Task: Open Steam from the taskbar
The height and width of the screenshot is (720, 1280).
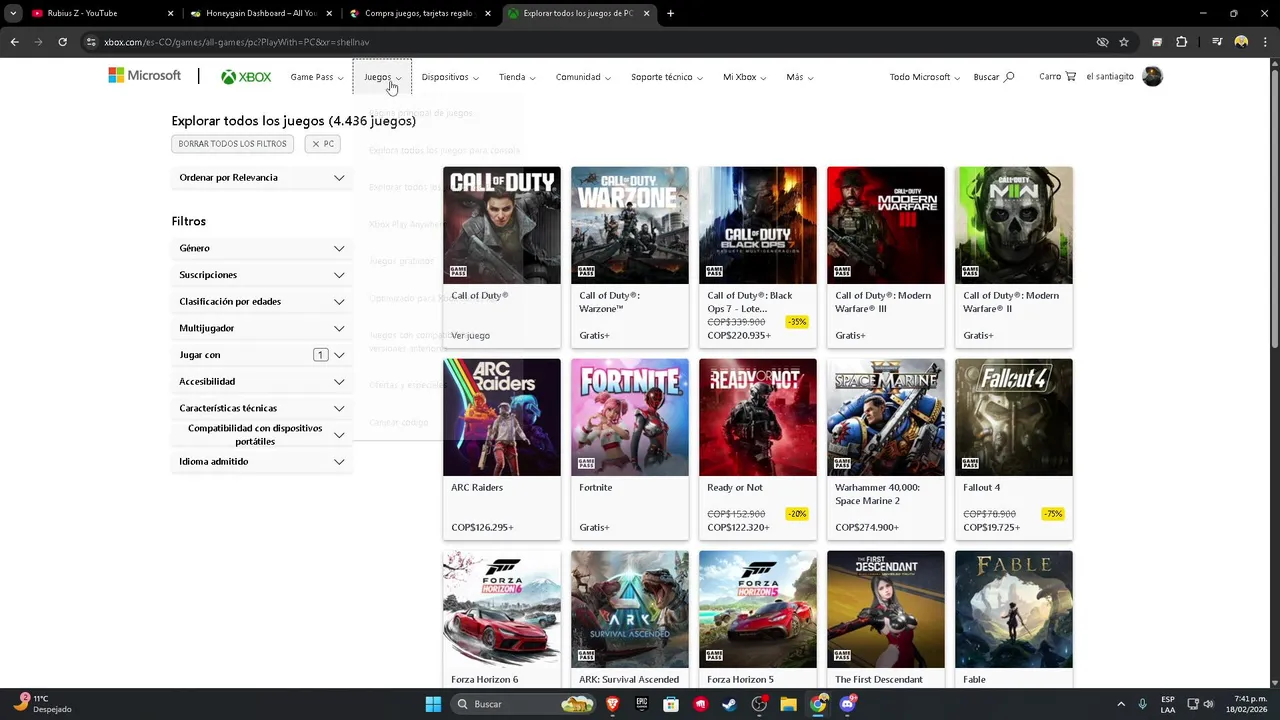Action: pos(730,704)
